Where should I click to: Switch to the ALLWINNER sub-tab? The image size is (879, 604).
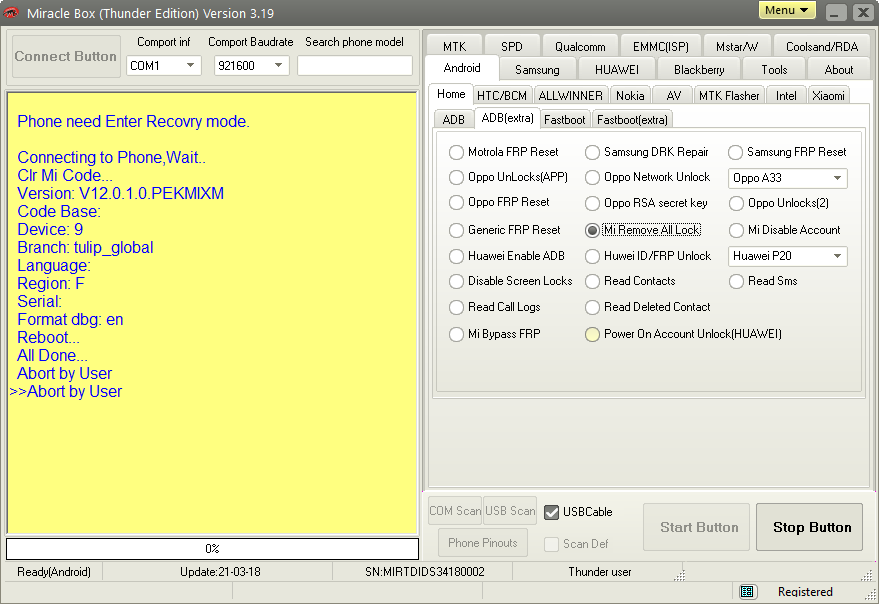[x=570, y=95]
